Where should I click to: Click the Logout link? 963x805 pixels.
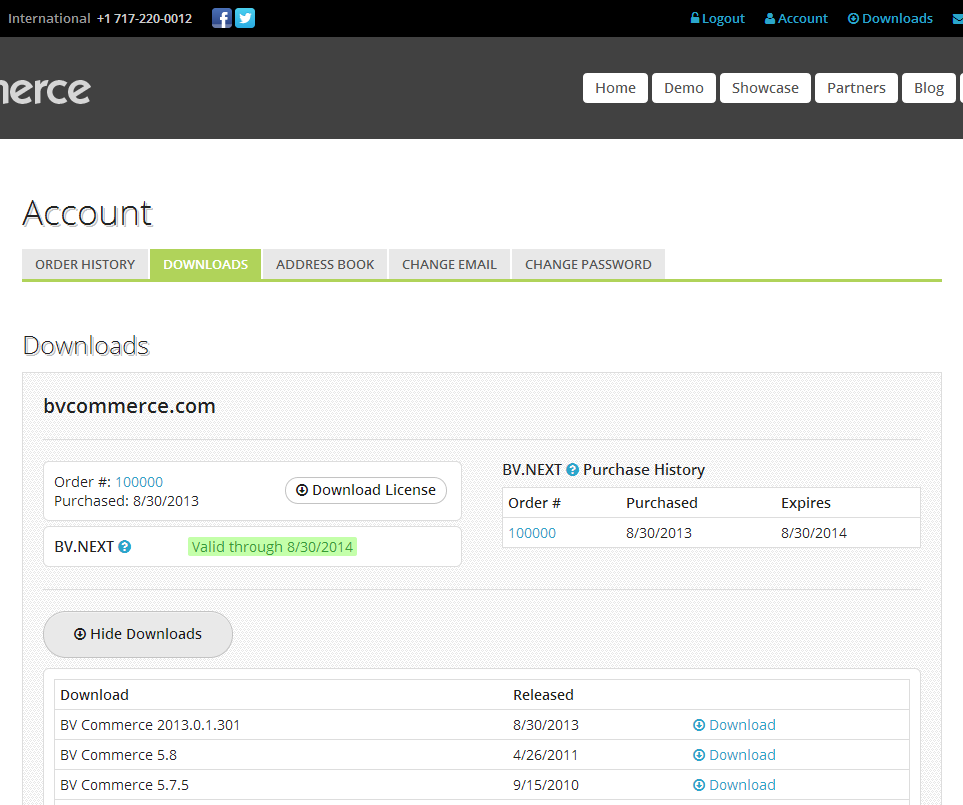717,18
